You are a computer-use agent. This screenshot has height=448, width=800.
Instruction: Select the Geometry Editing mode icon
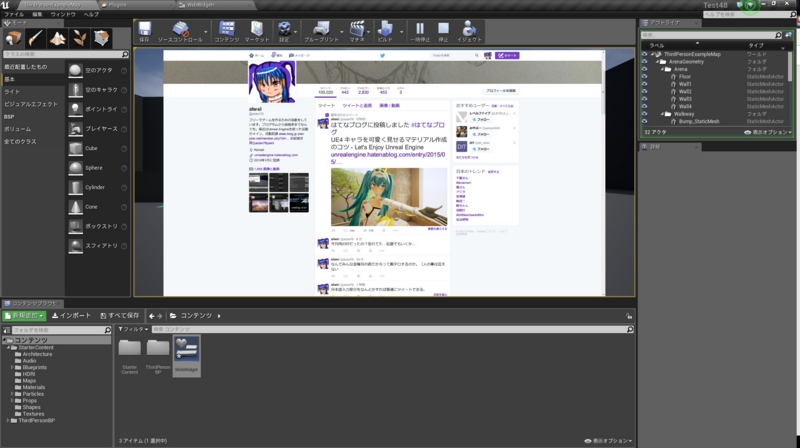pyautogui.click(x=101, y=38)
